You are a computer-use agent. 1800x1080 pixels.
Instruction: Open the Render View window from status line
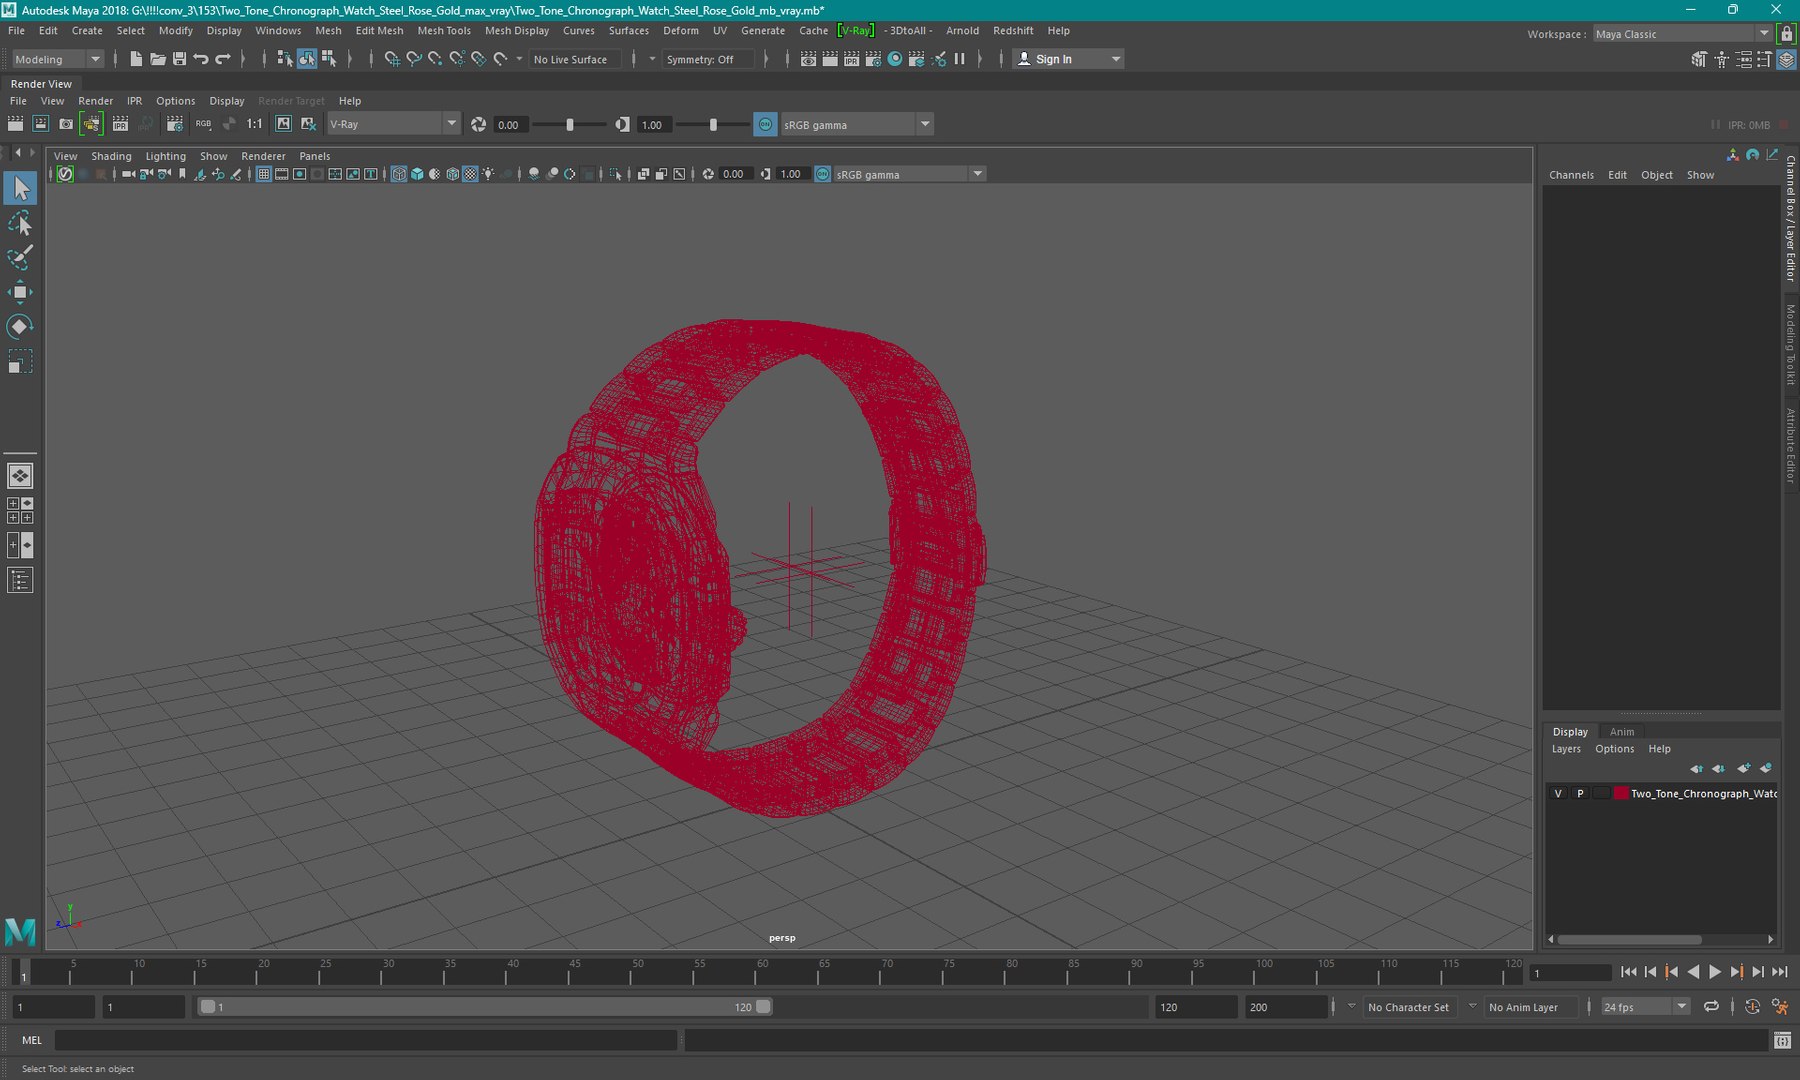(808, 59)
